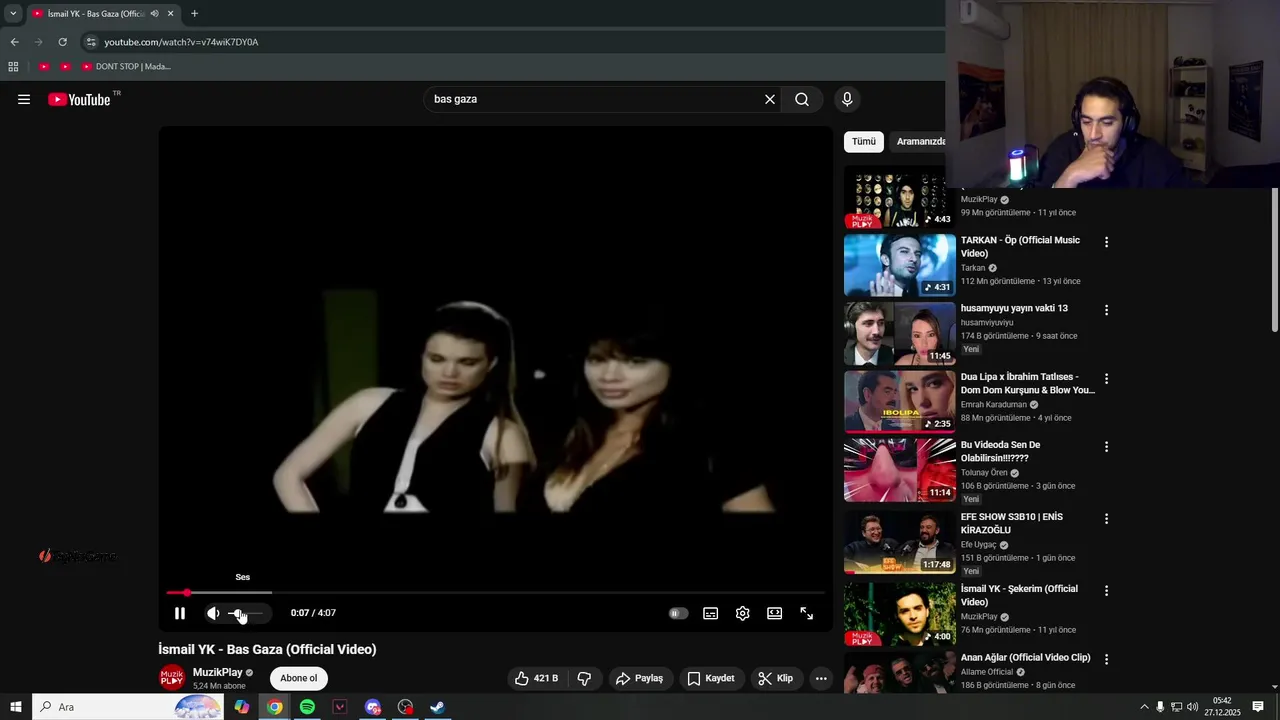Viewport: 1280px width, 720px height.
Task: Open options for EFE SHOW S3B10 video
Action: pos(1106,519)
